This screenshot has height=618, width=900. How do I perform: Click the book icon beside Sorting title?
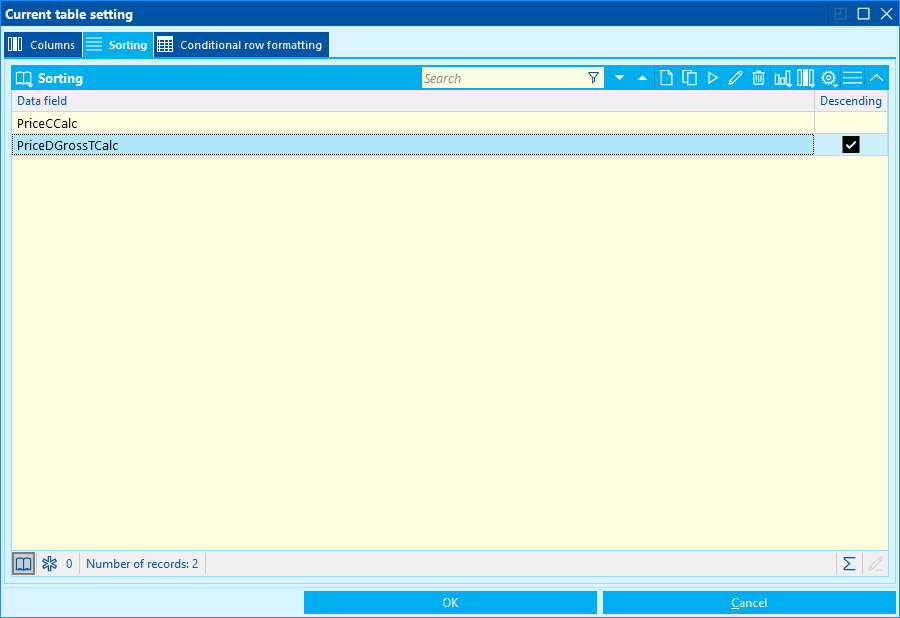click(x=24, y=79)
